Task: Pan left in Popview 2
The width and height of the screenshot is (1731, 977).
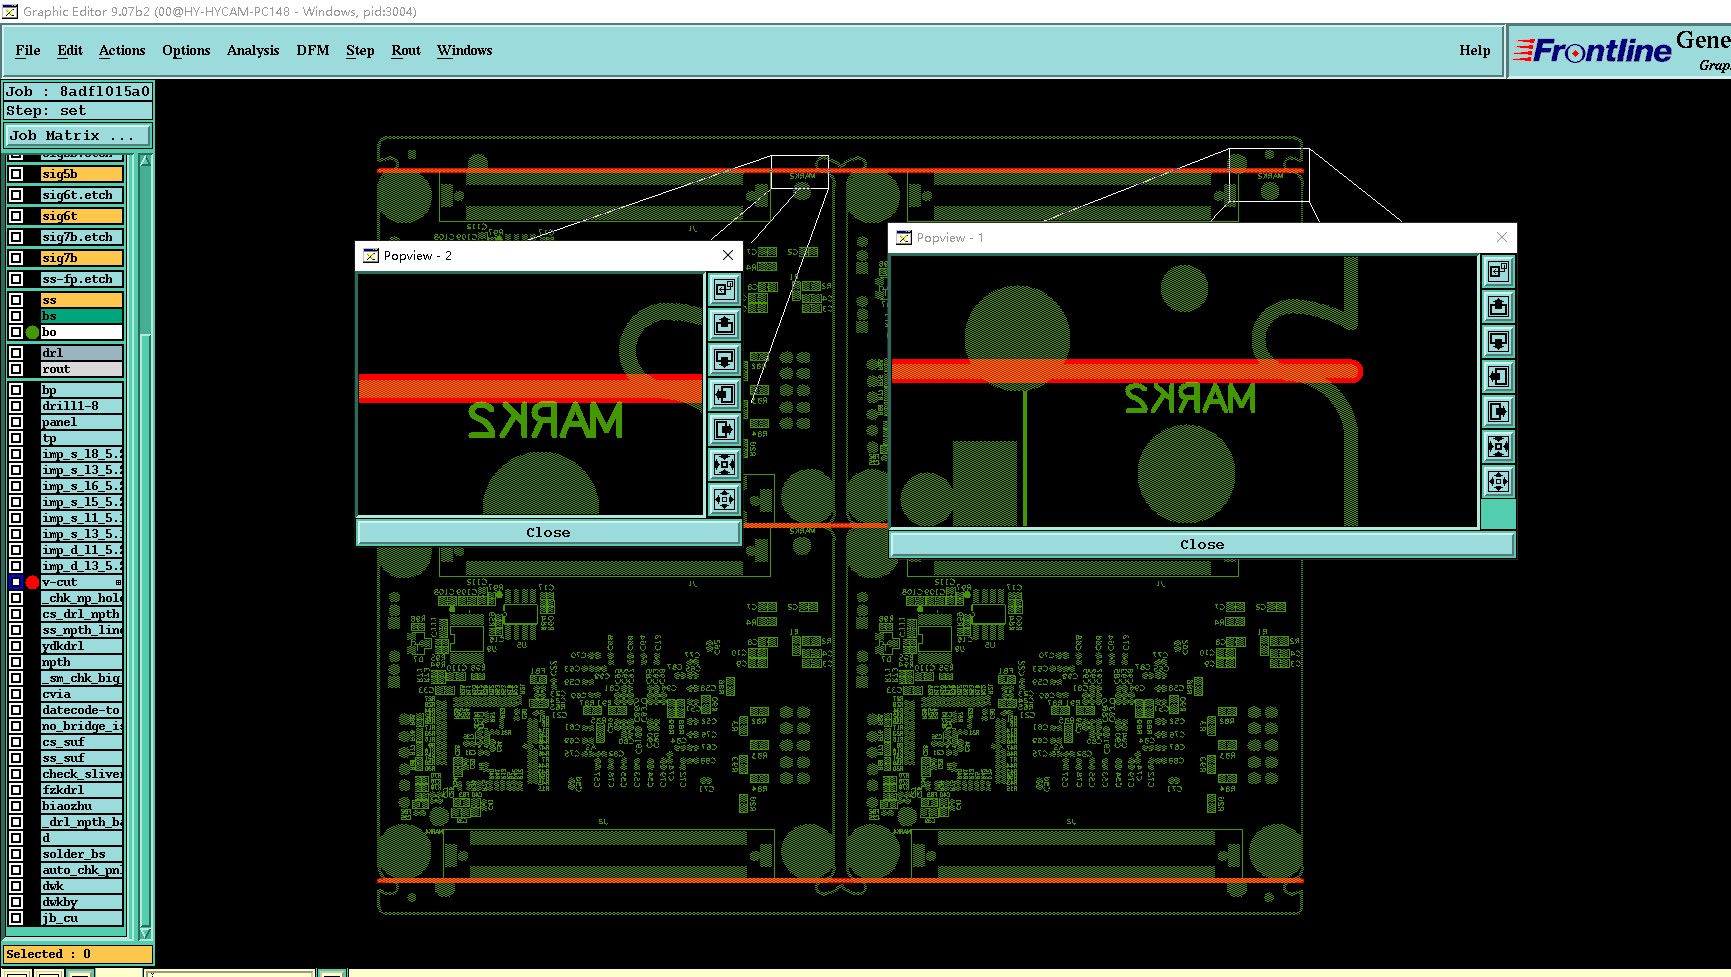Action: 724,394
